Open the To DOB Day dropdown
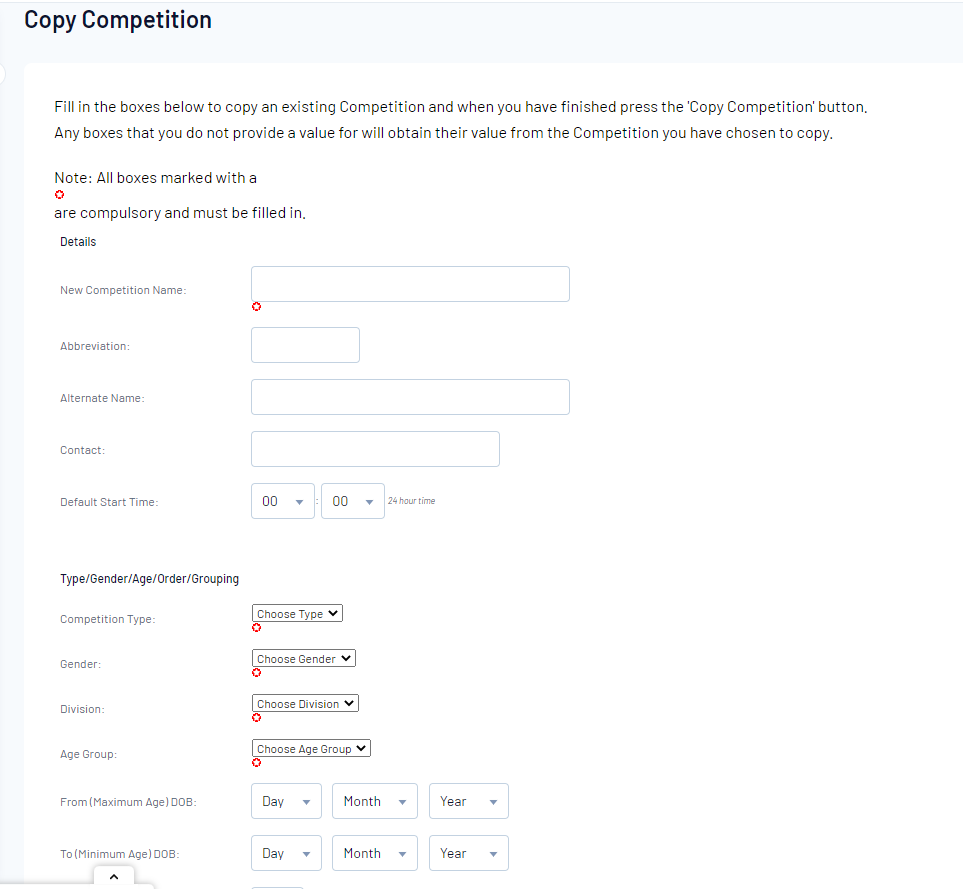Screen dimensions: 963x889 (286, 853)
